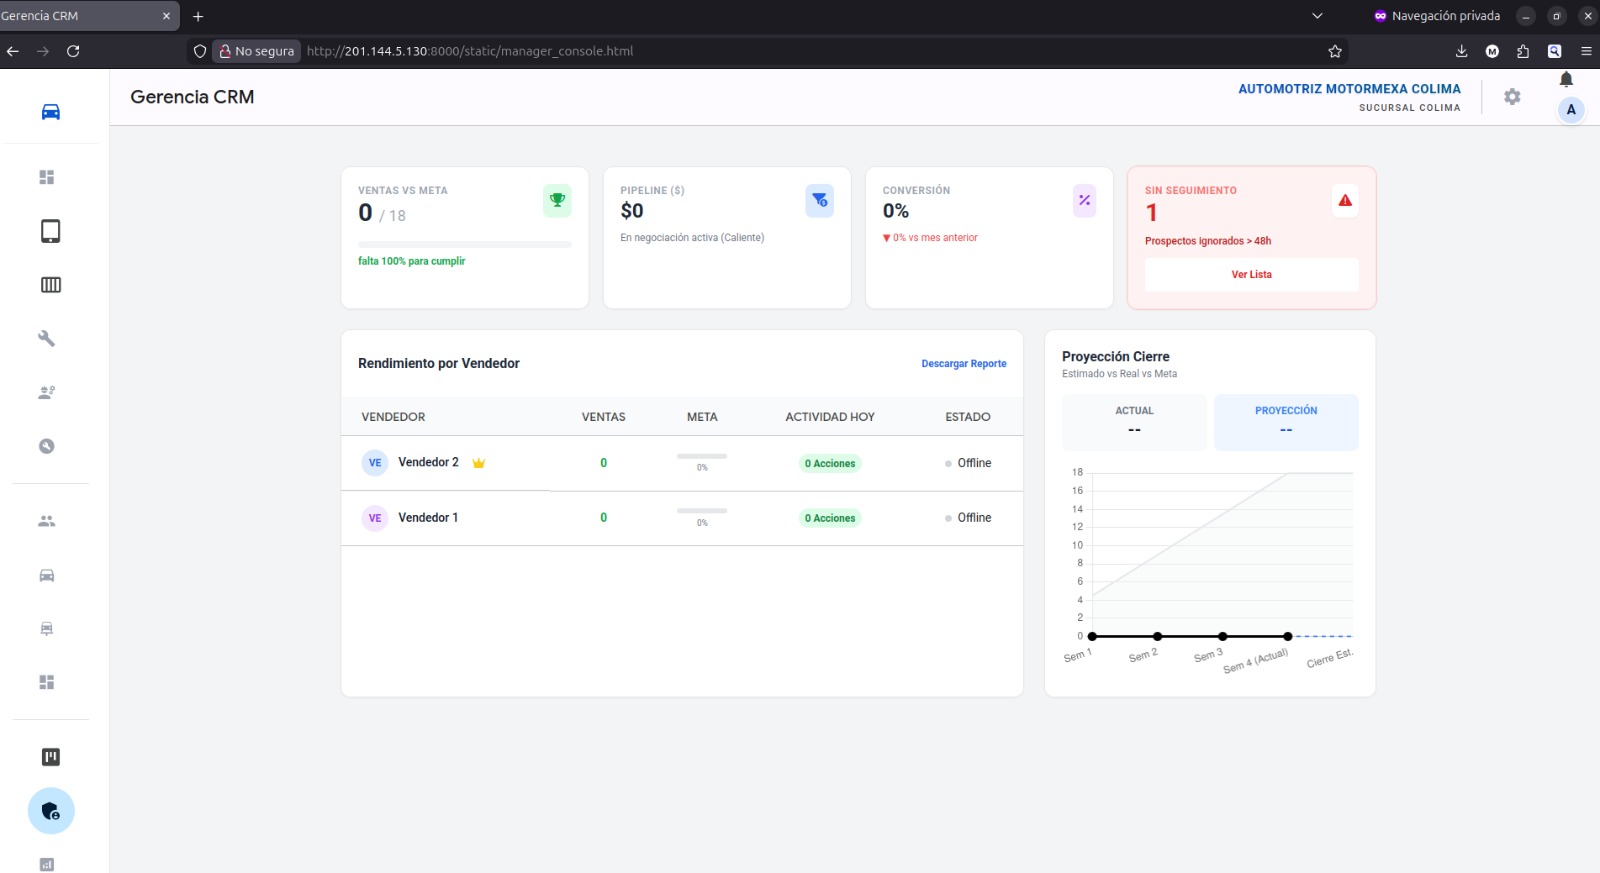Open the gray car inventory icon
Screen dimensions: 1600x873
47,575
